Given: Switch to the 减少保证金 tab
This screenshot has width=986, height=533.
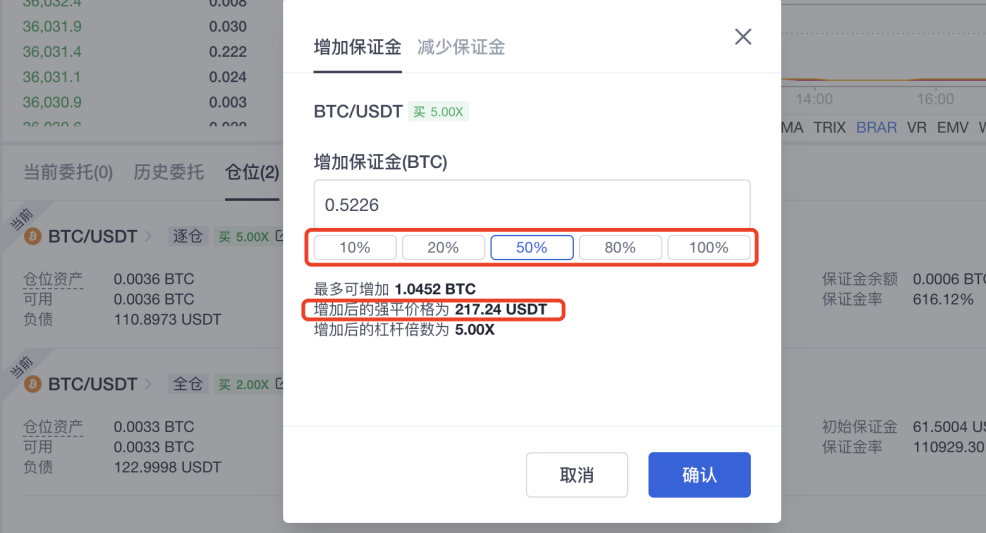Looking at the screenshot, I should pyautogui.click(x=461, y=47).
